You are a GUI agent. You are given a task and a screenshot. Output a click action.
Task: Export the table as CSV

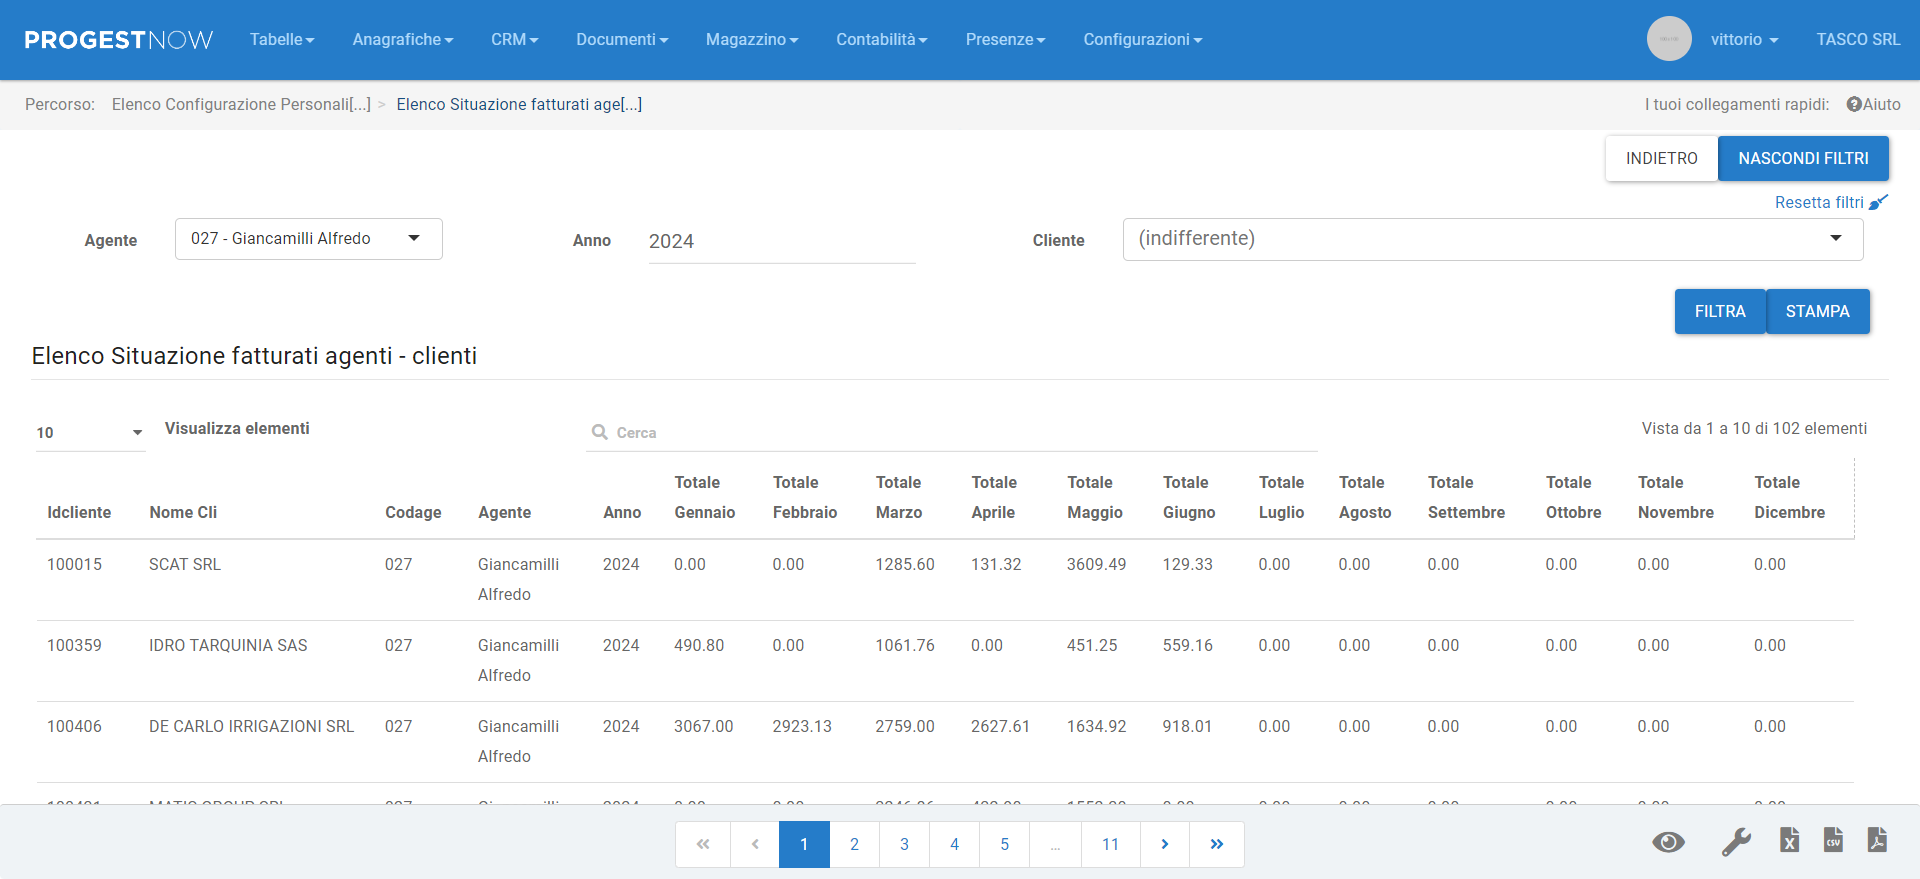click(1833, 841)
